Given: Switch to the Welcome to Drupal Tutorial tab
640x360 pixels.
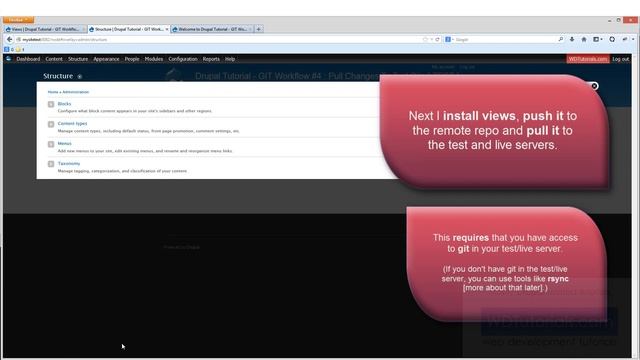Looking at the screenshot, I should [212, 29].
